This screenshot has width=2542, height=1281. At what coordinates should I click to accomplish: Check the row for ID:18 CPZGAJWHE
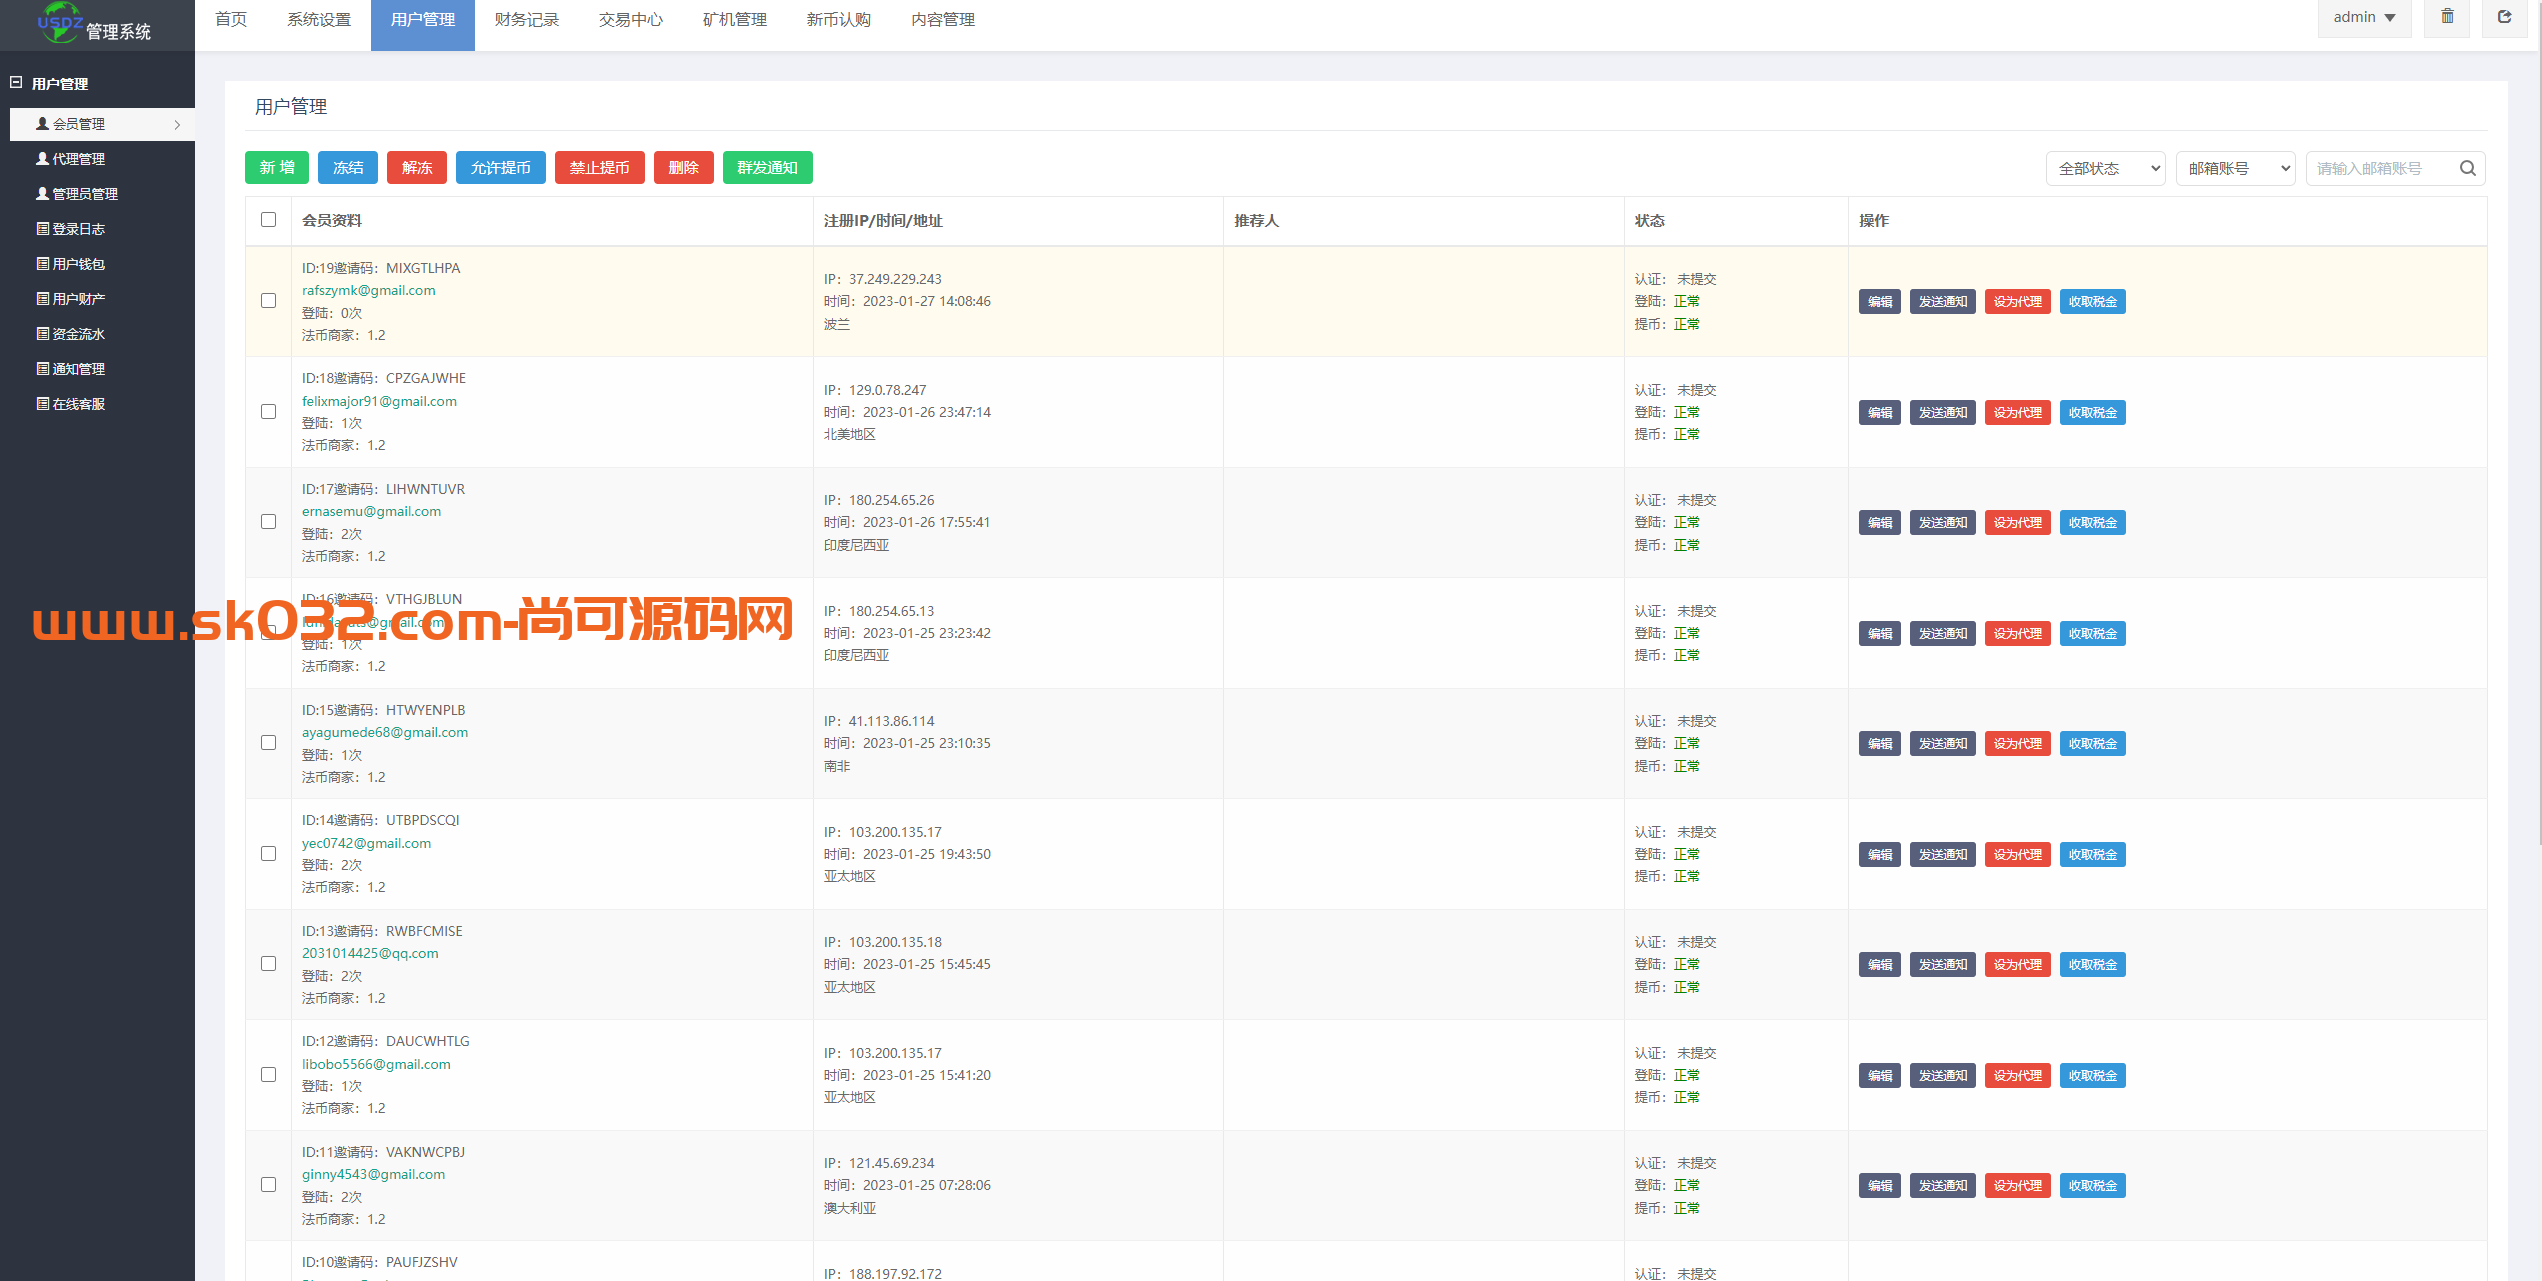[268, 412]
